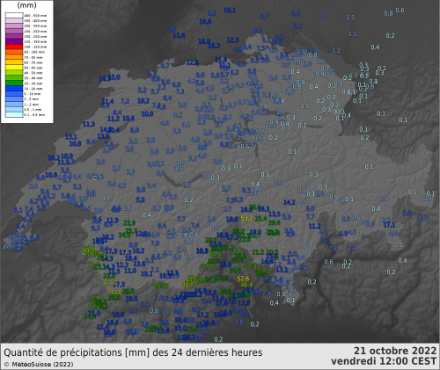The image size is (440, 370).
Task: Select the dark blue 14.2 value
Action: click(x=289, y=202)
